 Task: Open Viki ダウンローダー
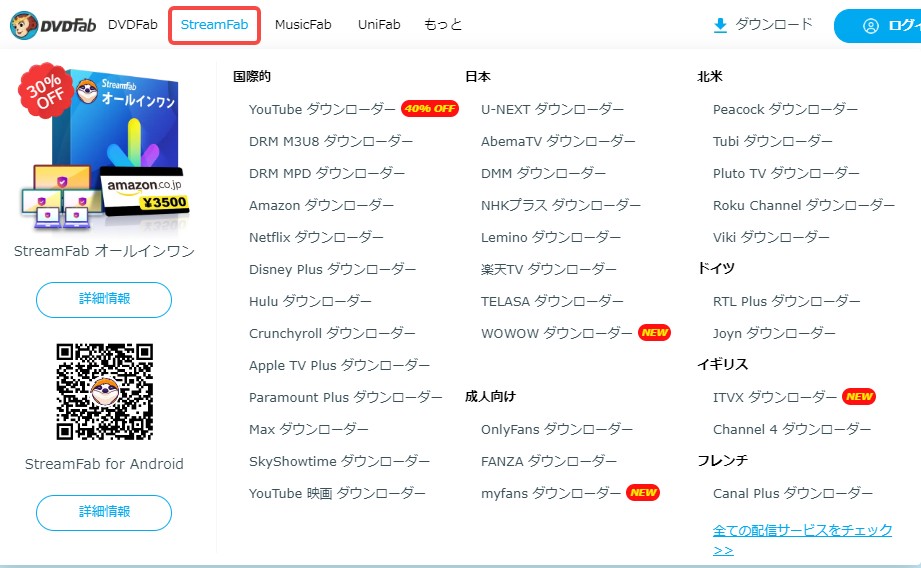coord(771,237)
